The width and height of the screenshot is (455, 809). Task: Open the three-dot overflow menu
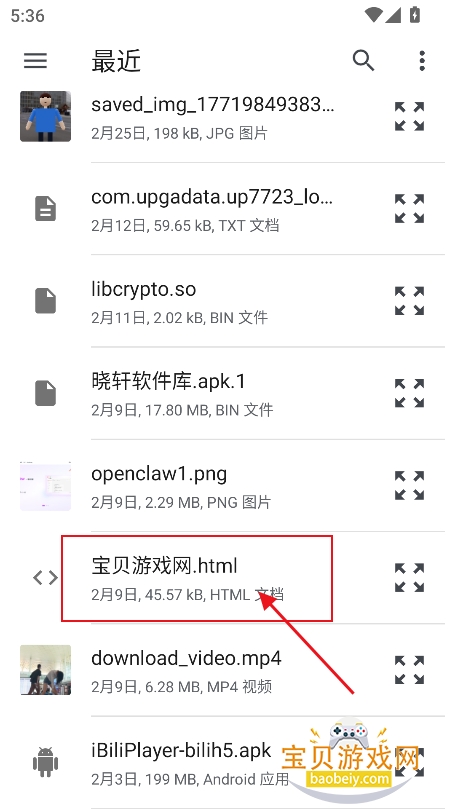(x=422, y=61)
